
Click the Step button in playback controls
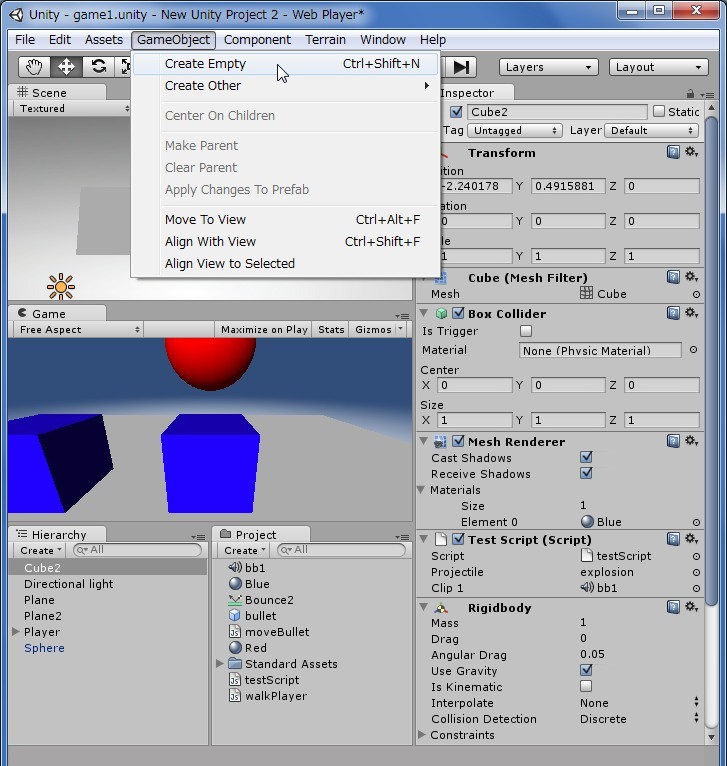pos(461,67)
